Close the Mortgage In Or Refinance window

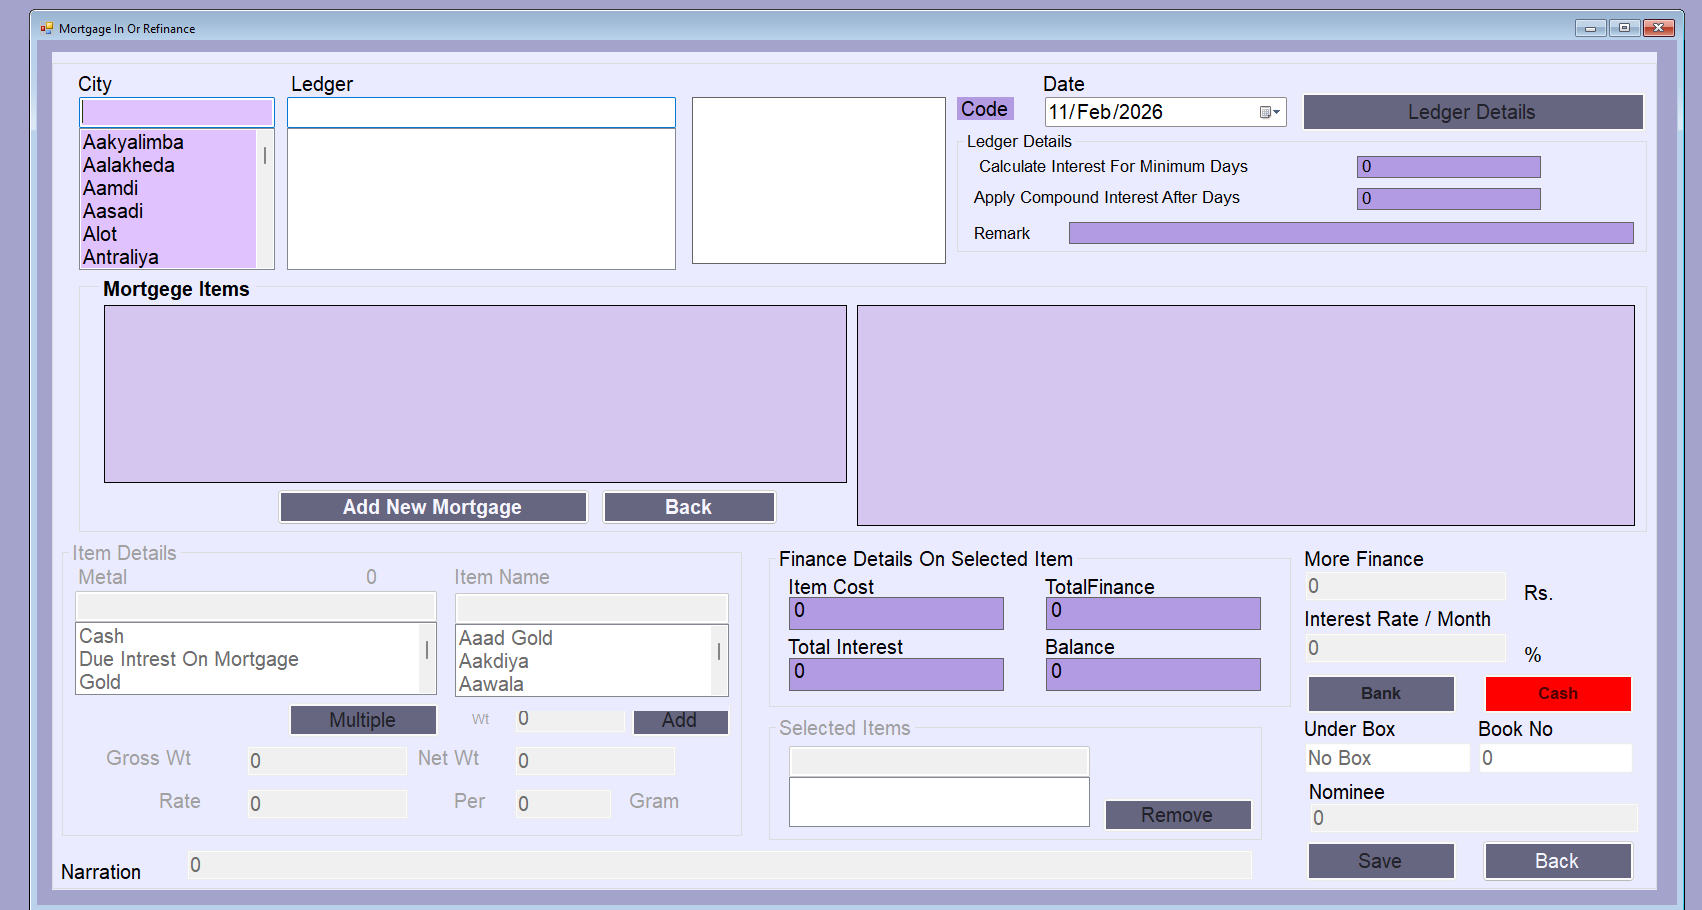1659,28
